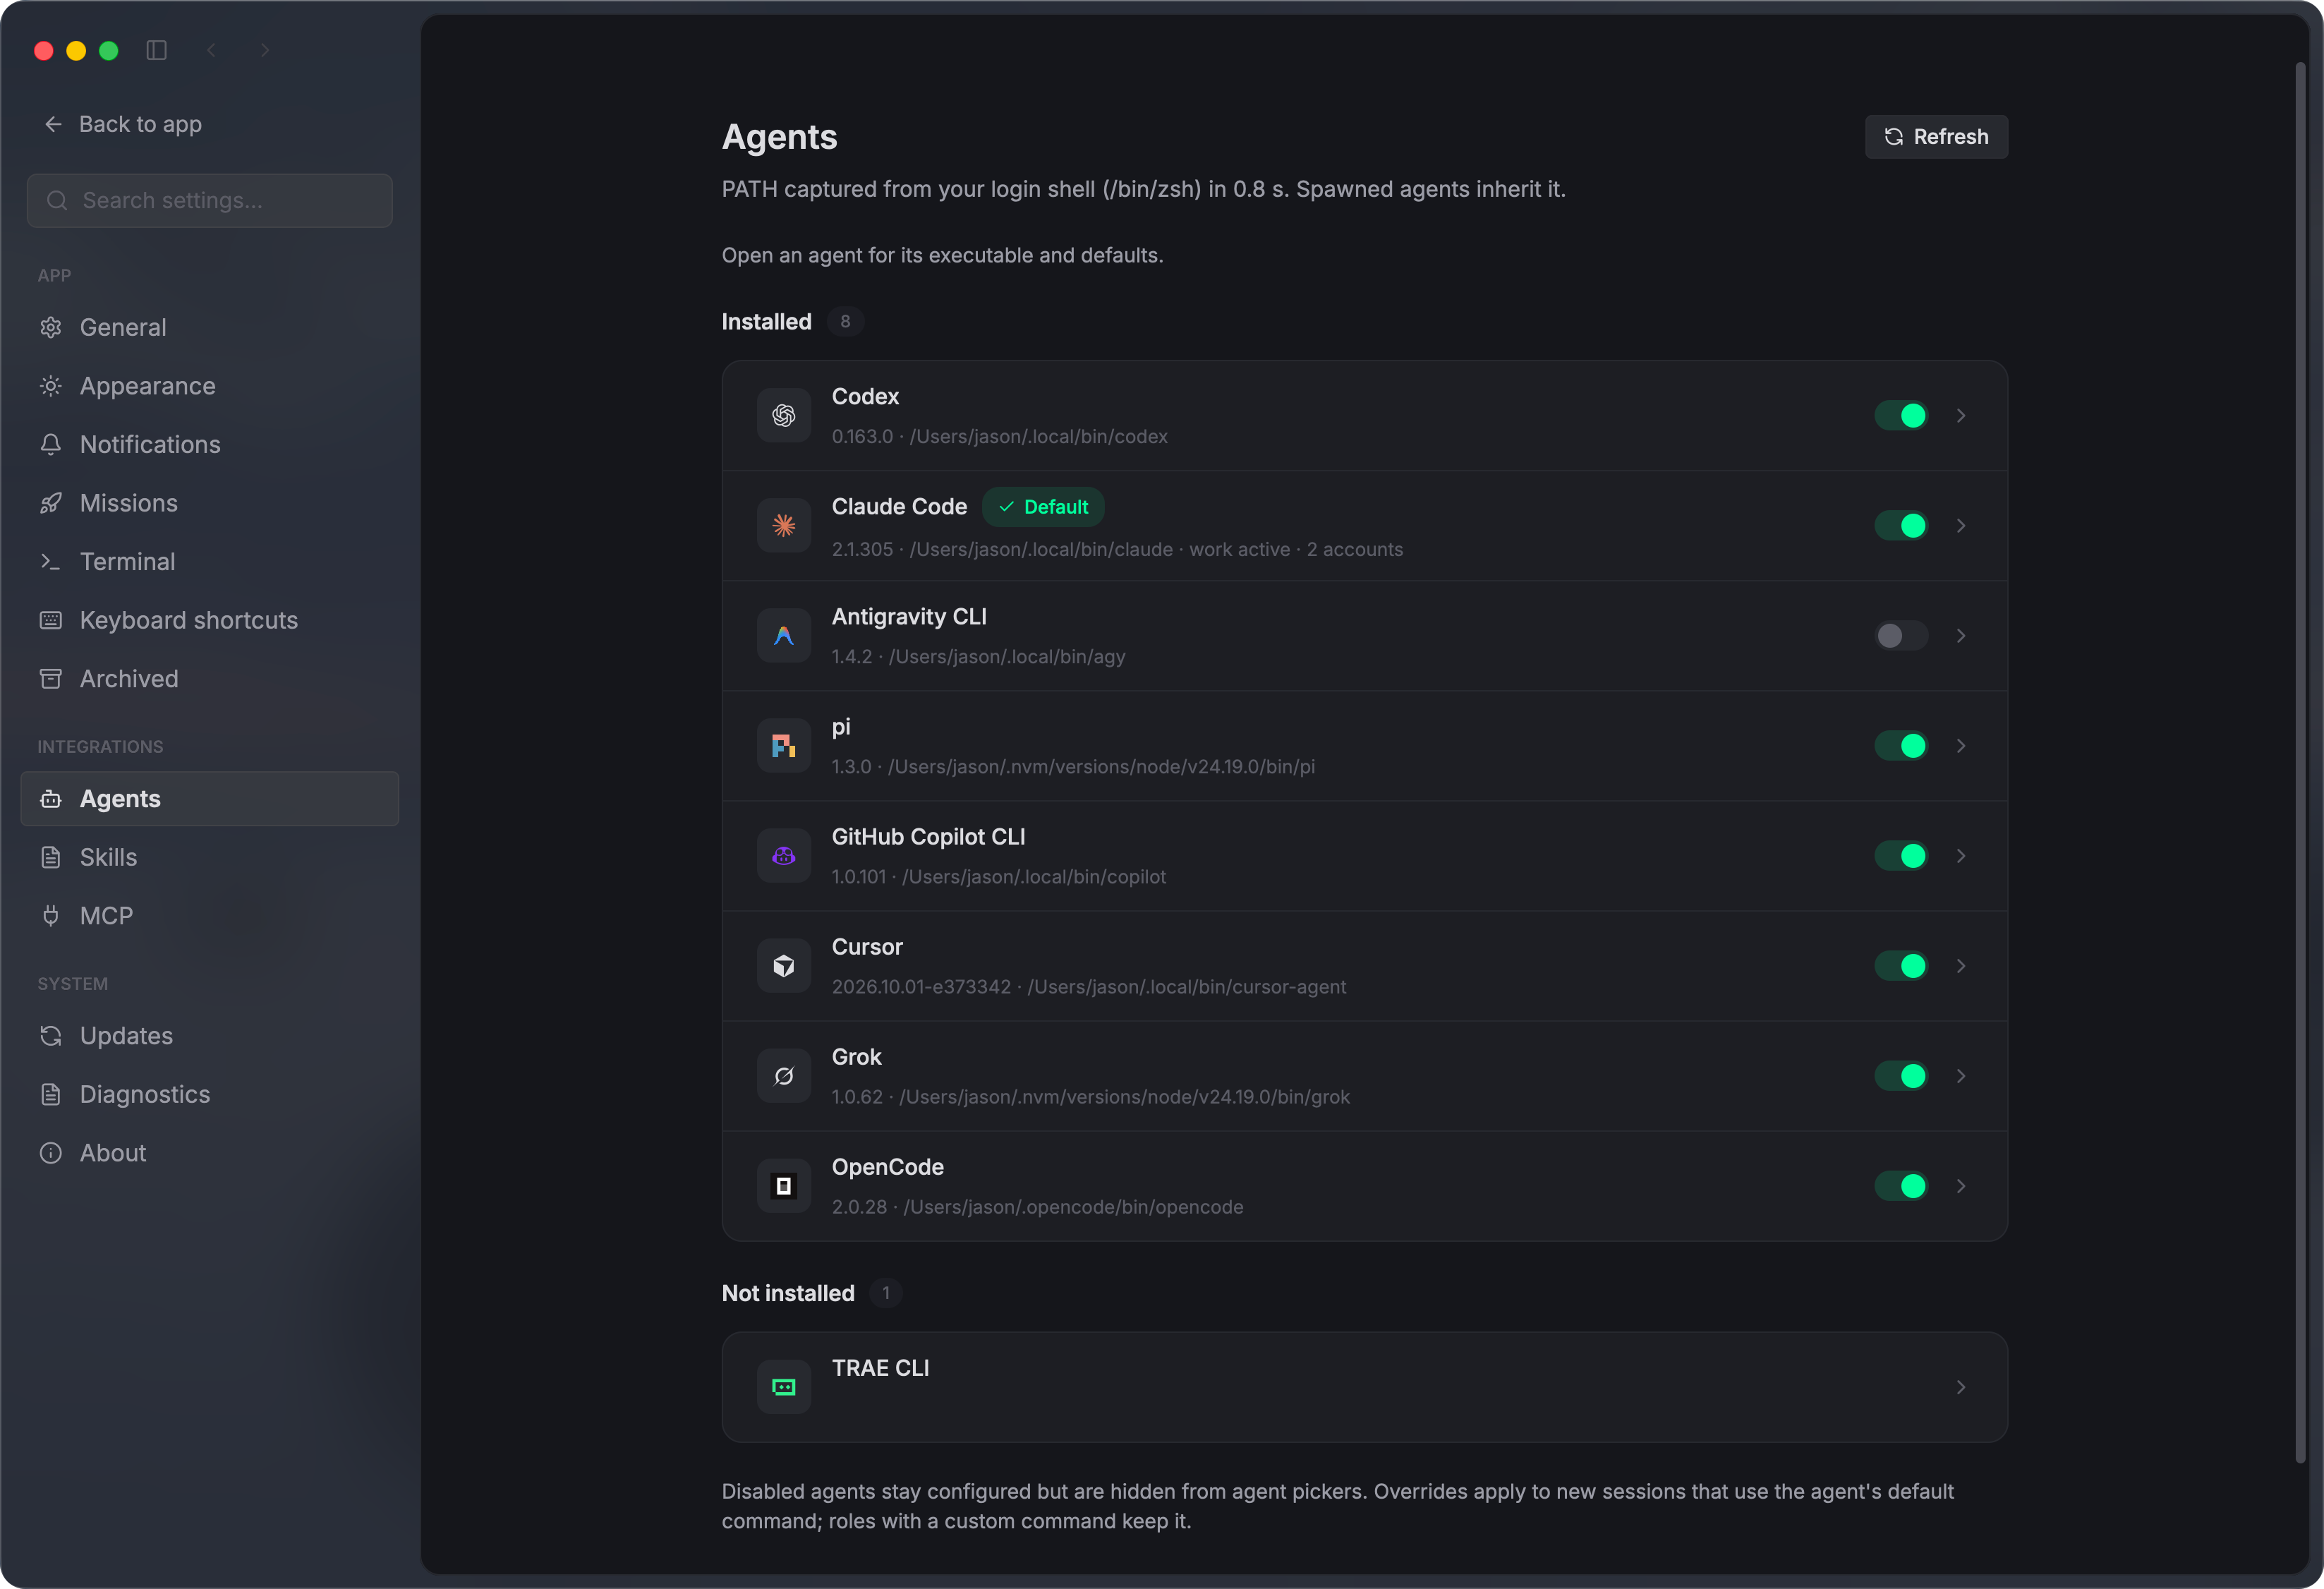Turn off the Cursor toggle
Screen dimensions: 2324x1589
pos(1900,965)
